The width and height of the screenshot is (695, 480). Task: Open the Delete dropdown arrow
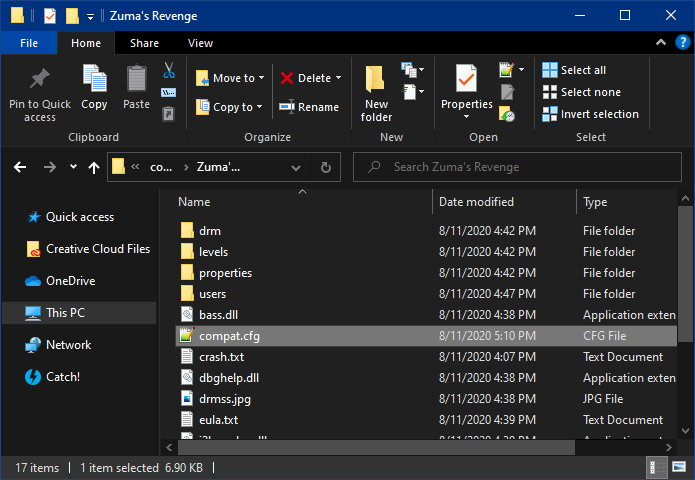pos(339,78)
